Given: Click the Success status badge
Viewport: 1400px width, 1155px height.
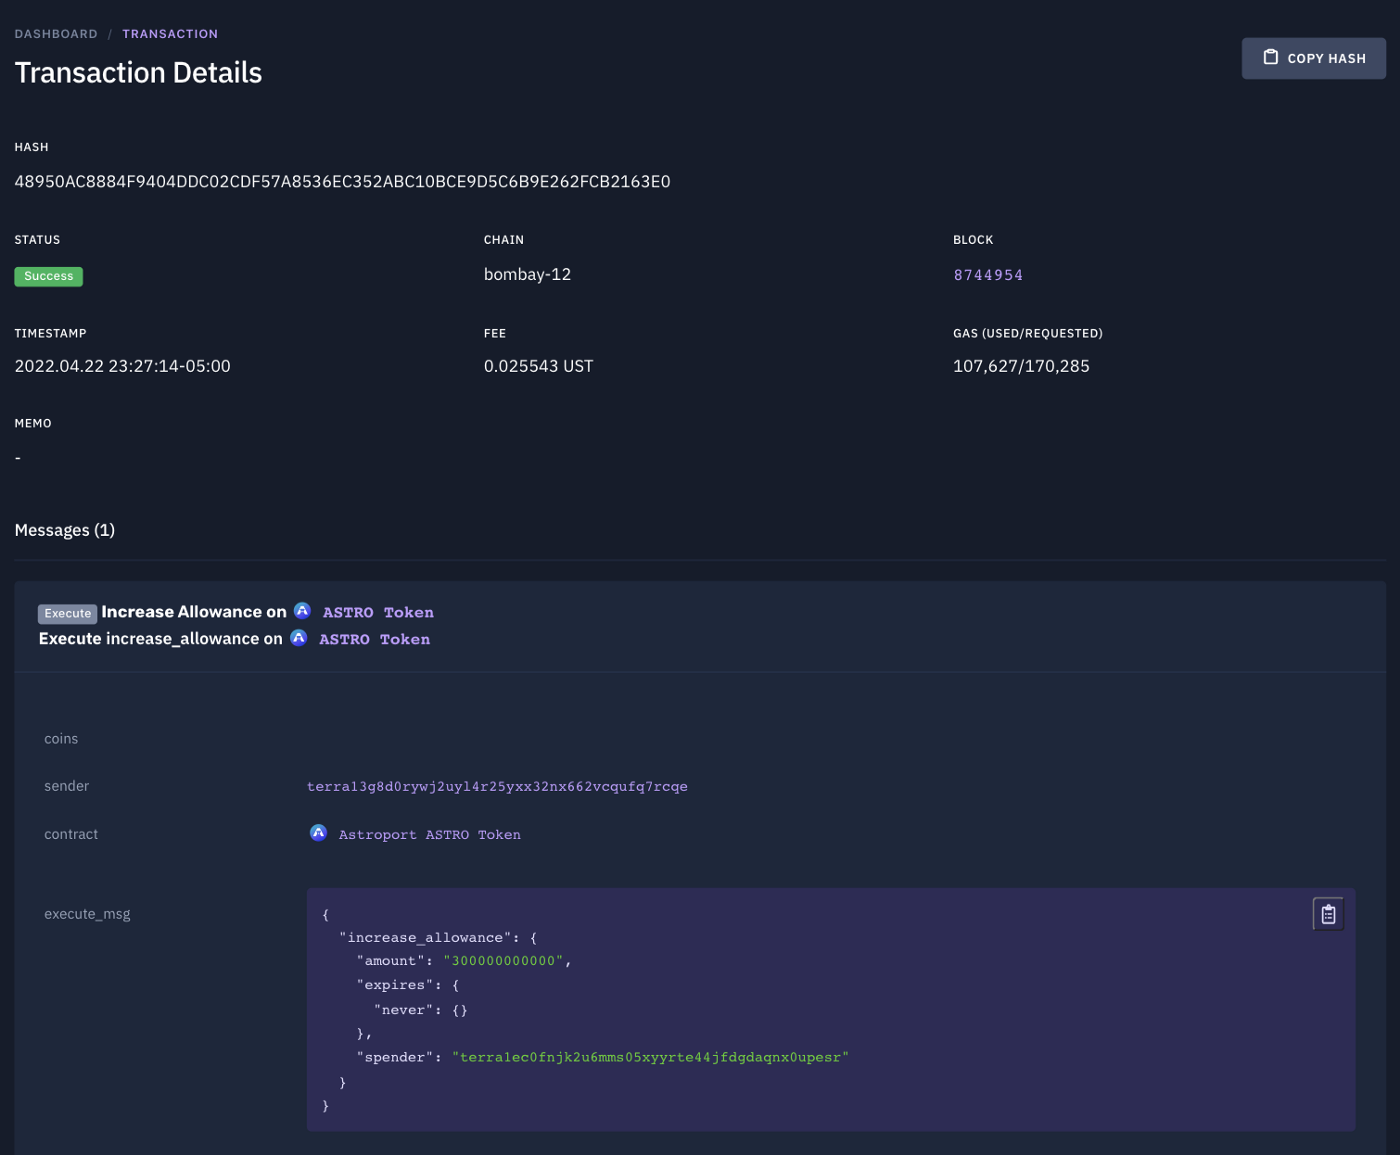Looking at the screenshot, I should click(x=48, y=276).
